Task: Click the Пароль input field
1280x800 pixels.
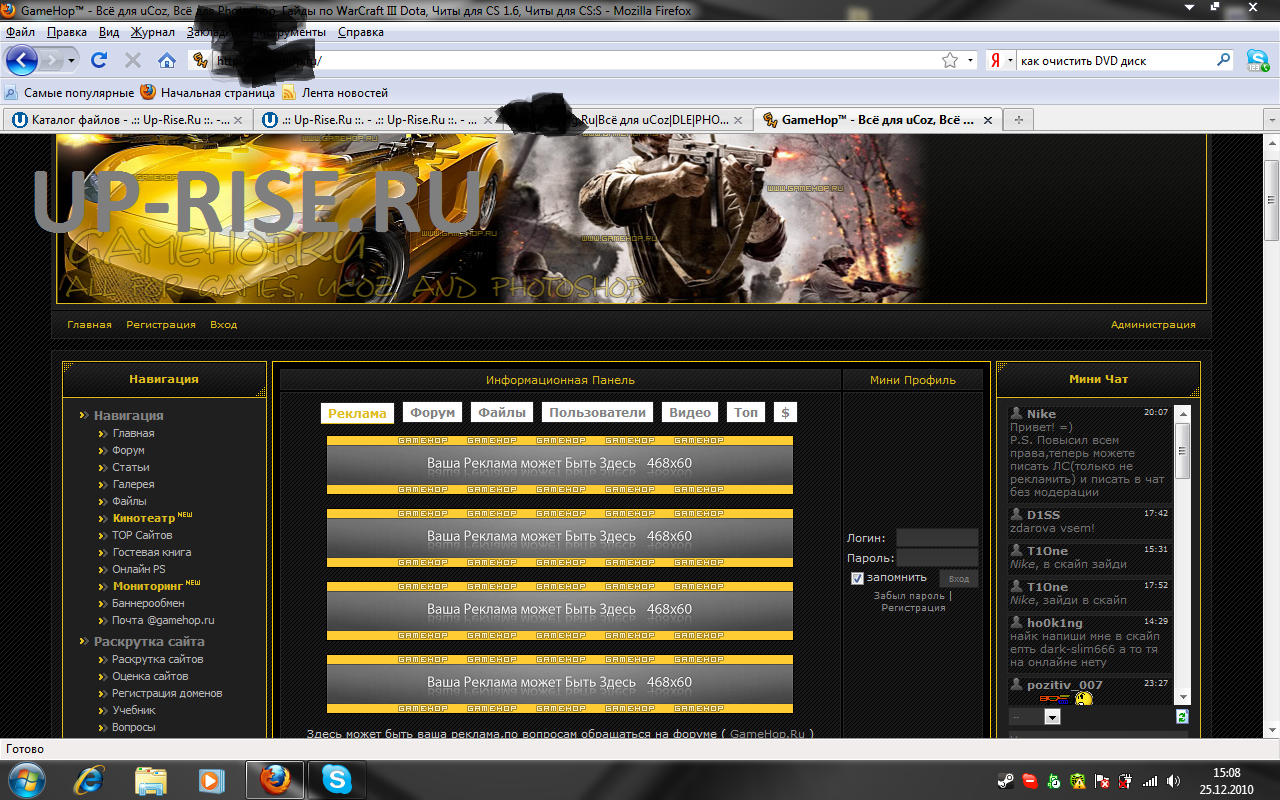Action: click(937, 558)
